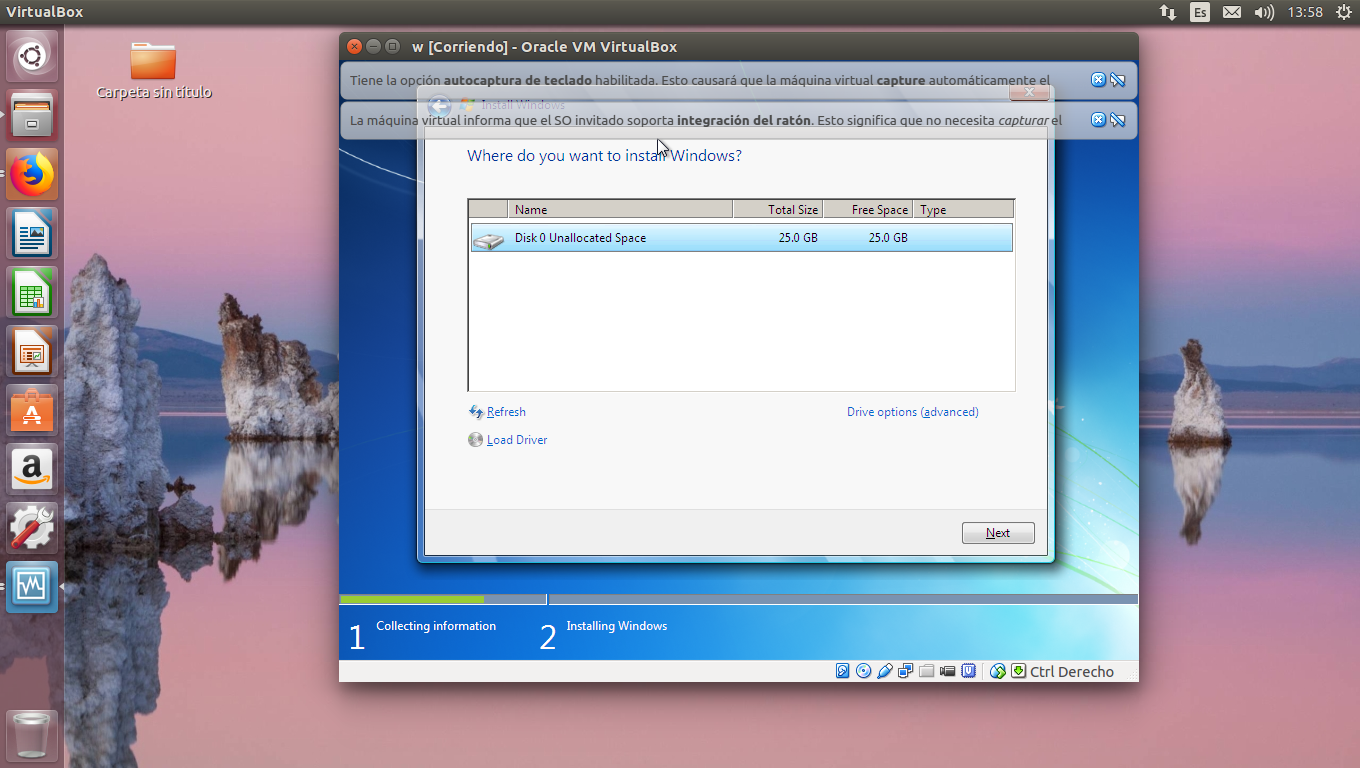Click the back arrow in Install Windows
This screenshot has height=768, width=1360.
[439, 105]
